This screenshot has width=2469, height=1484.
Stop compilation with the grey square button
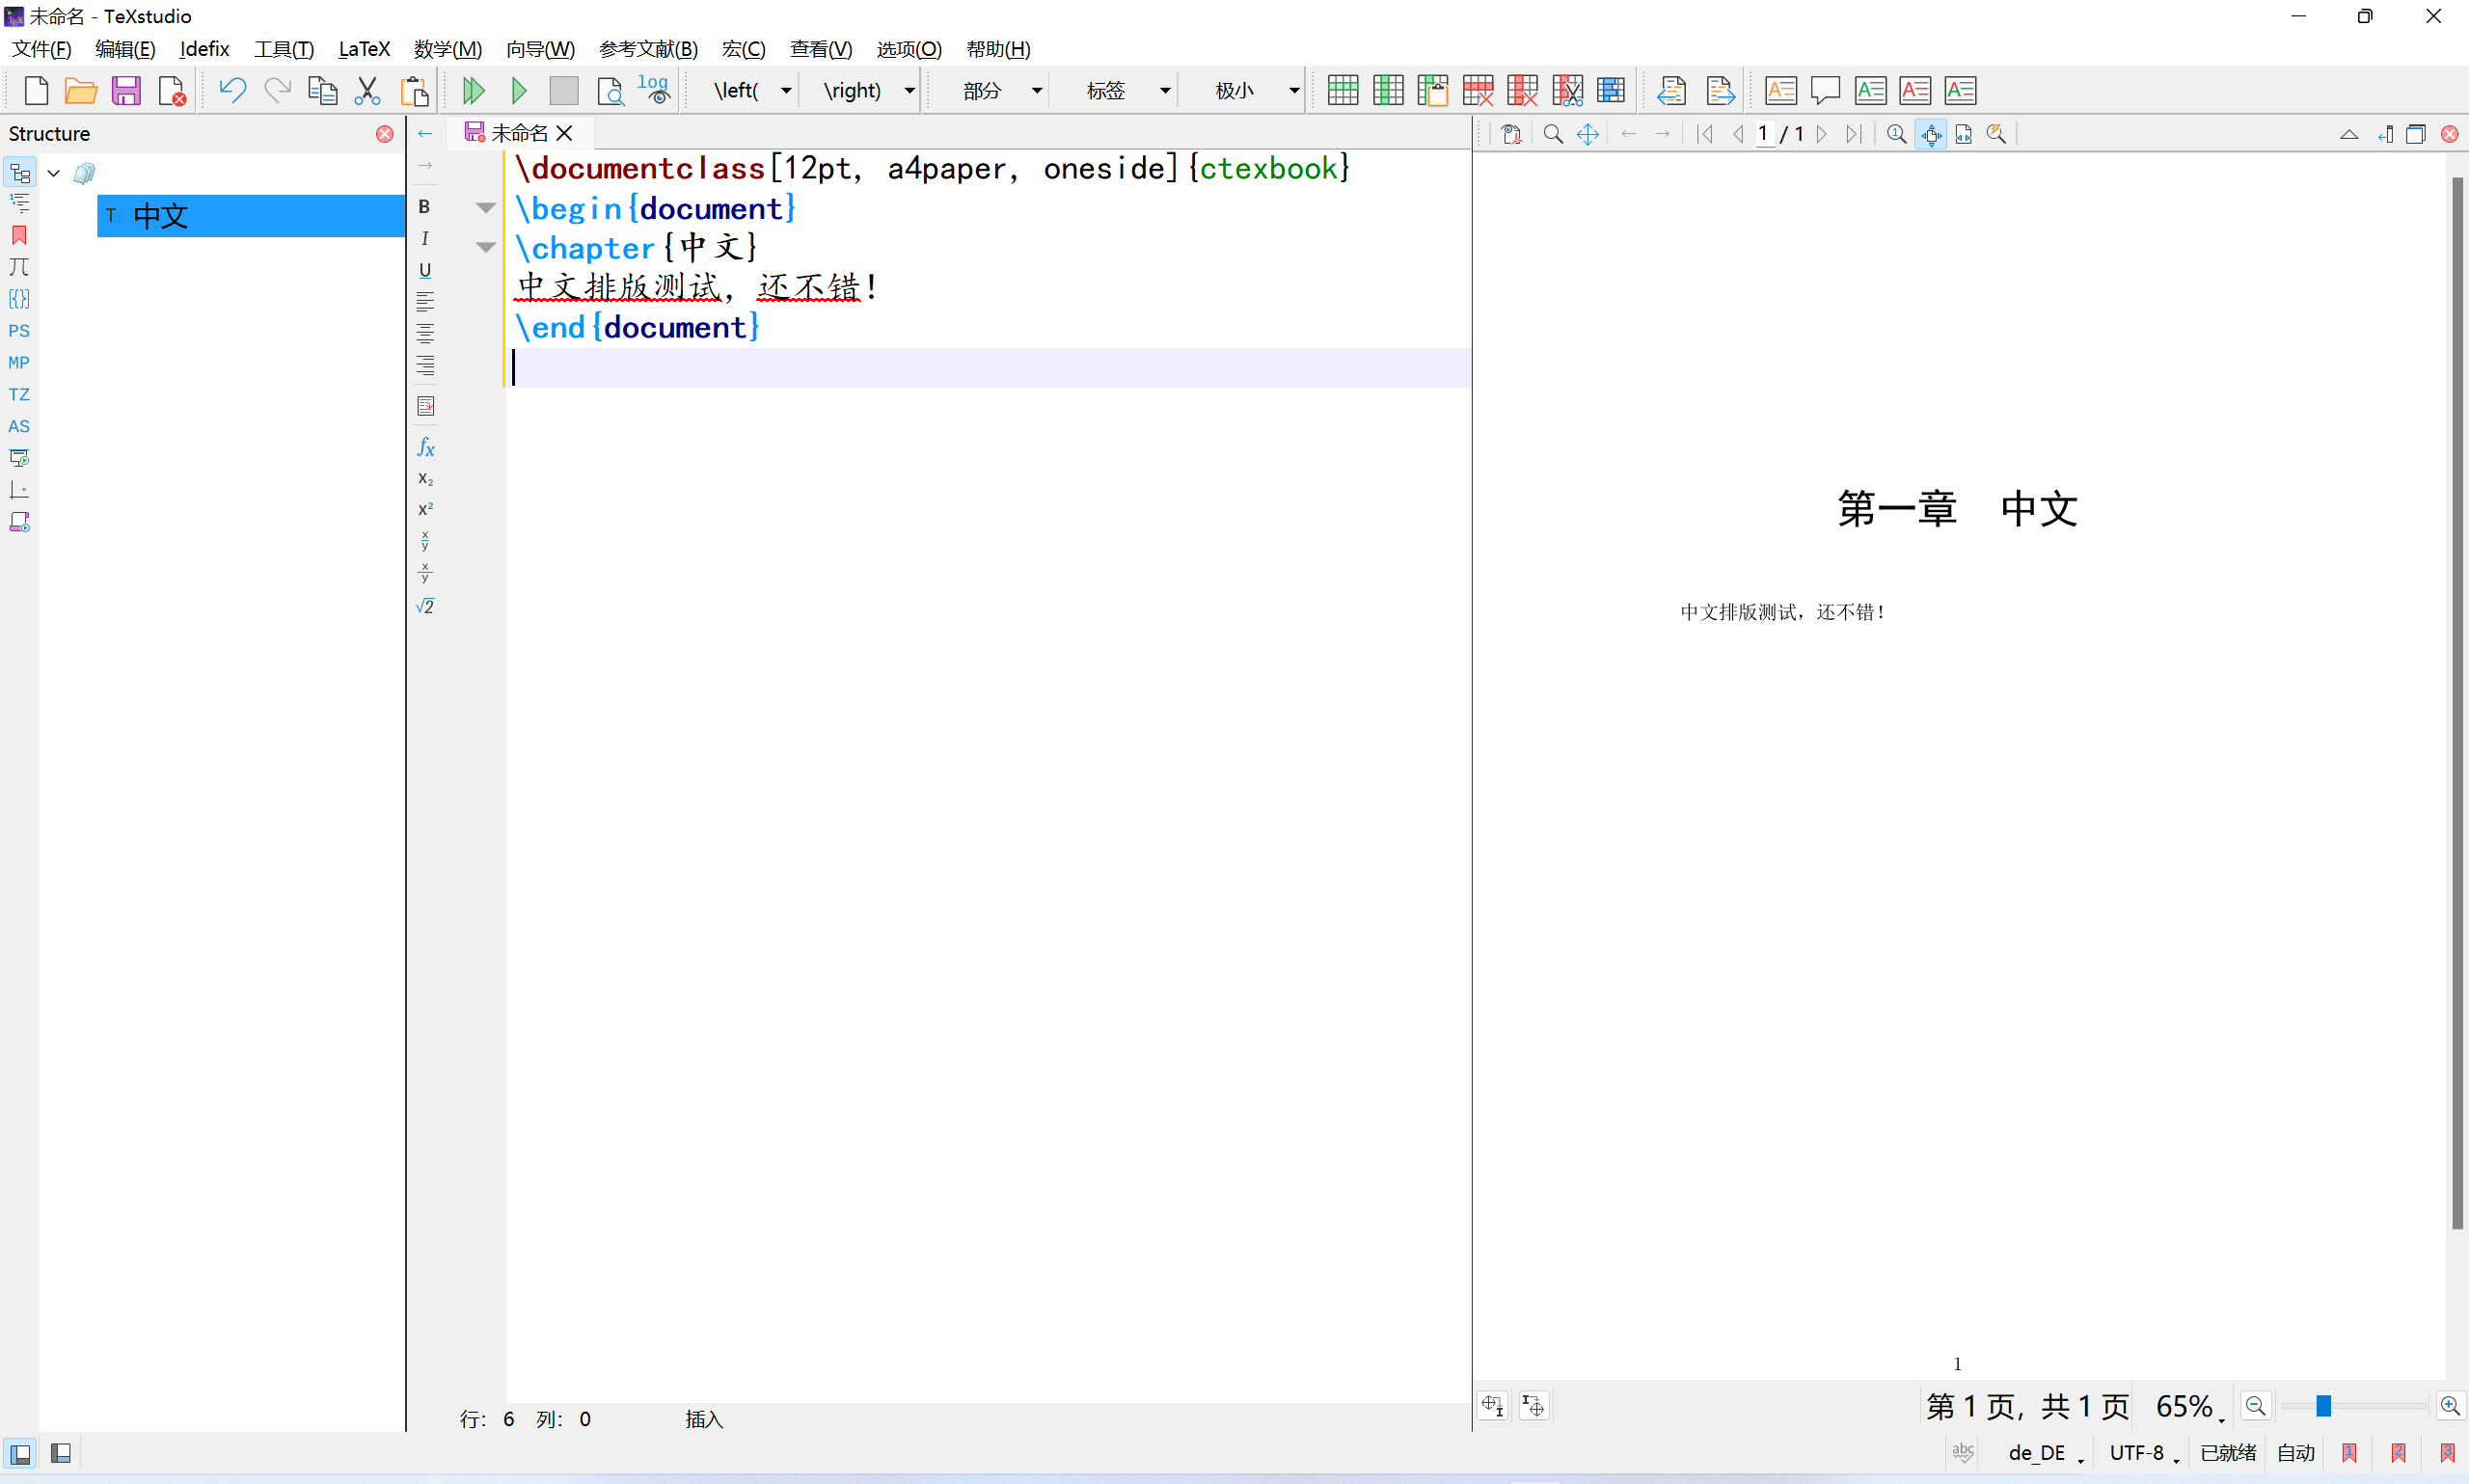(x=564, y=90)
